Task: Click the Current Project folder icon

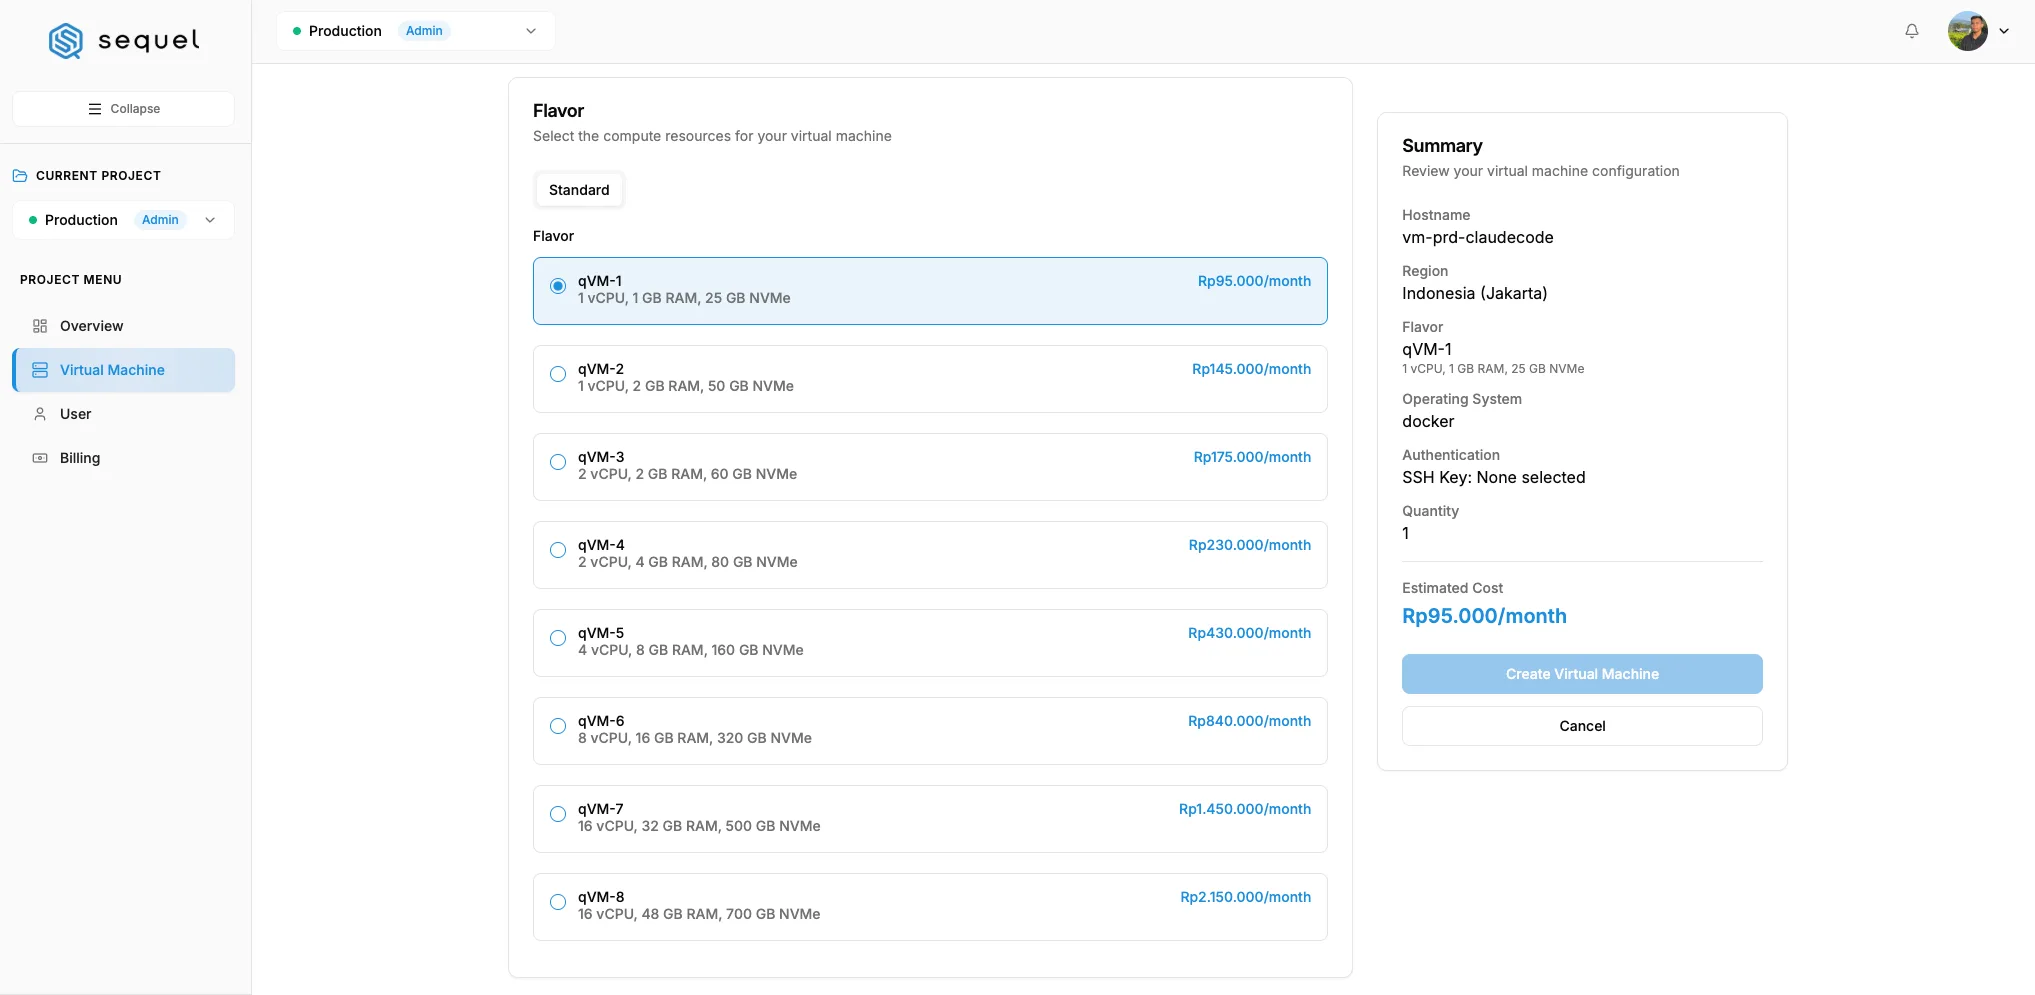Action: point(20,176)
